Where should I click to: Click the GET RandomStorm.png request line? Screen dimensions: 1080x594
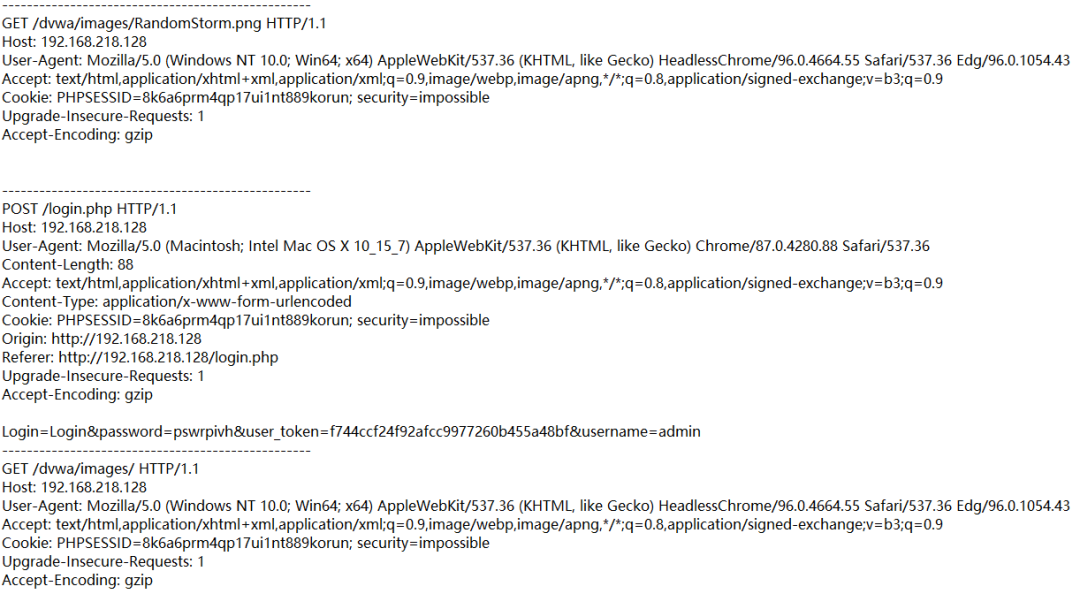[164, 23]
